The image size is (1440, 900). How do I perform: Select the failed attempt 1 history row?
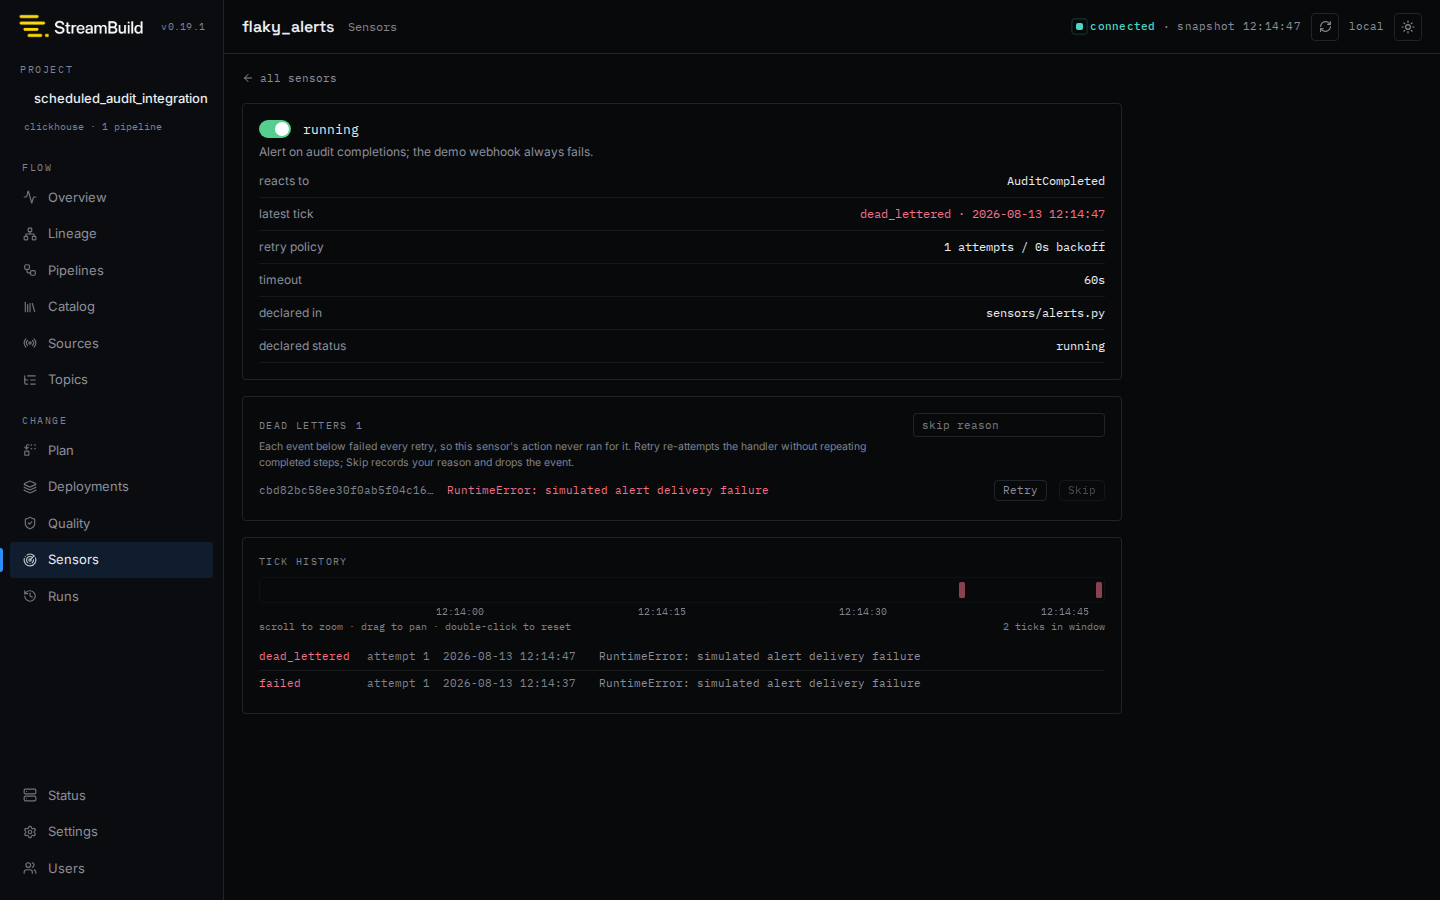[682, 683]
